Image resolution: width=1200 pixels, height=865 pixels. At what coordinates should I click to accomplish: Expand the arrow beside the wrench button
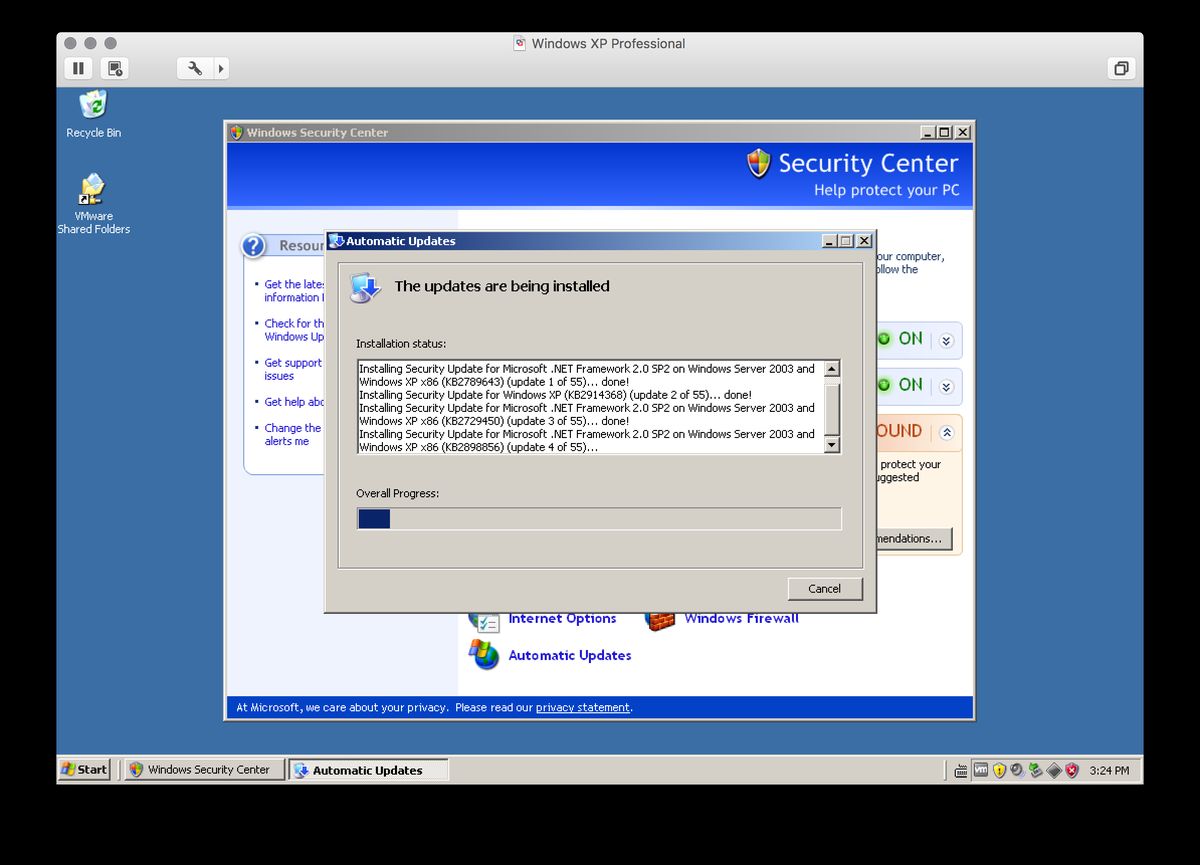tap(221, 68)
